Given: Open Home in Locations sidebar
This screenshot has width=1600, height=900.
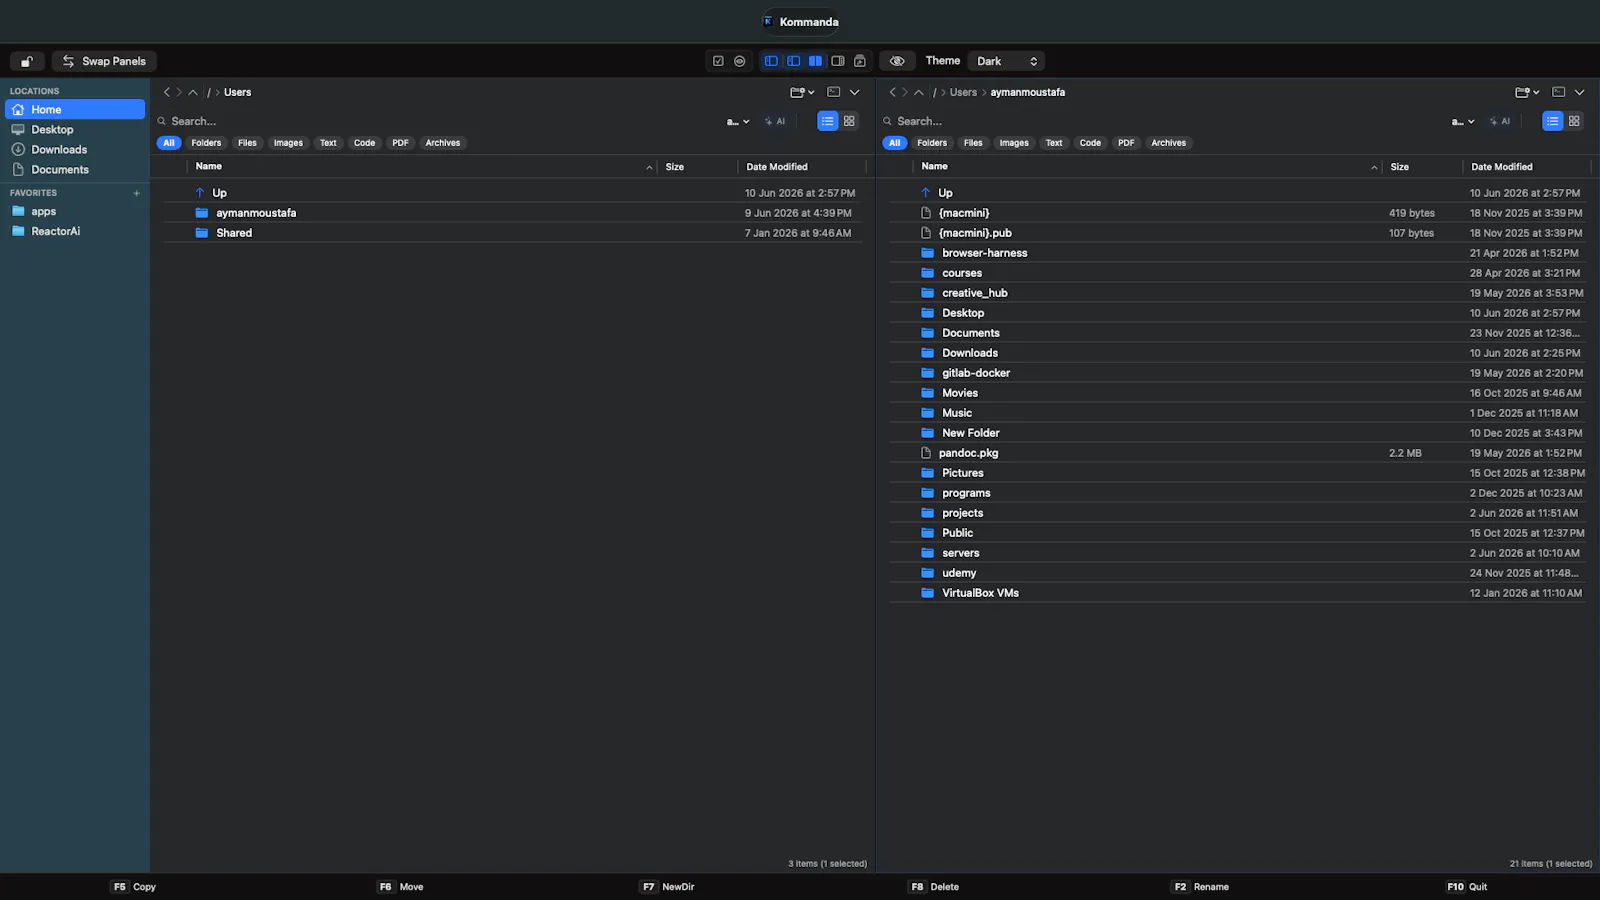Looking at the screenshot, I should tap(75, 110).
